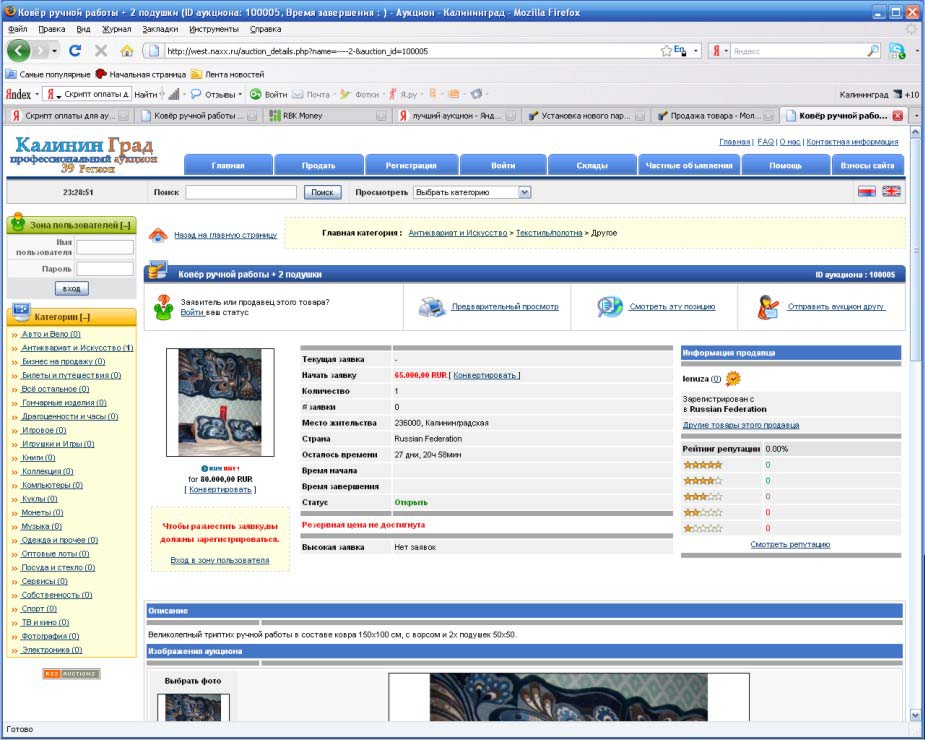
Task: Open the address bar dropdown arrow
Action: 696,51
